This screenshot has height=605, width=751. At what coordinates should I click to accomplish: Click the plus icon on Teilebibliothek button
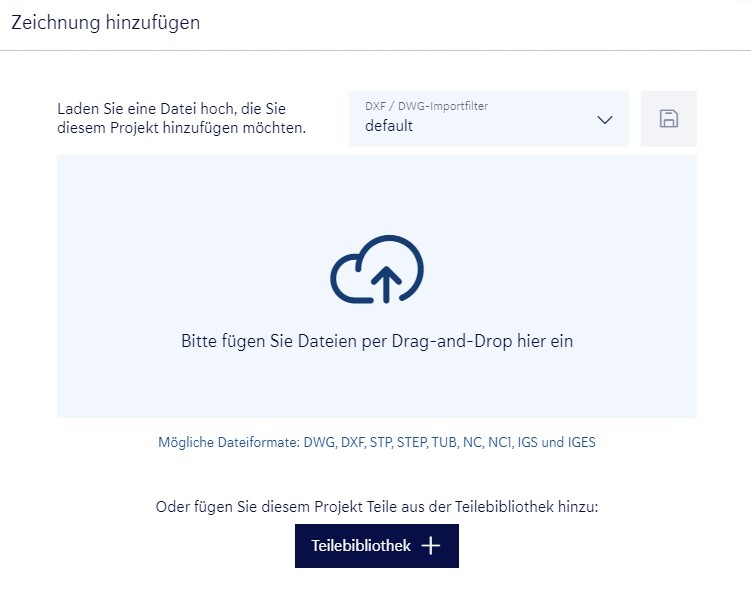coord(430,546)
